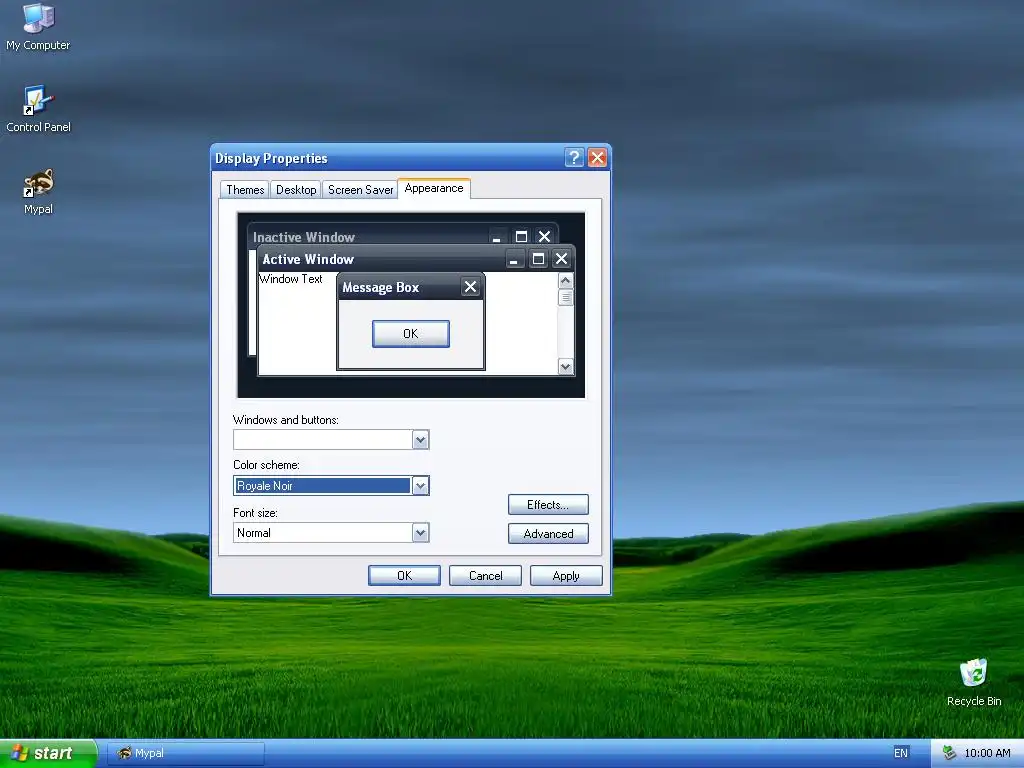Viewport: 1024px width, 768px height.
Task: Select the Mypal desktop shortcut icon
Action: (x=38, y=191)
